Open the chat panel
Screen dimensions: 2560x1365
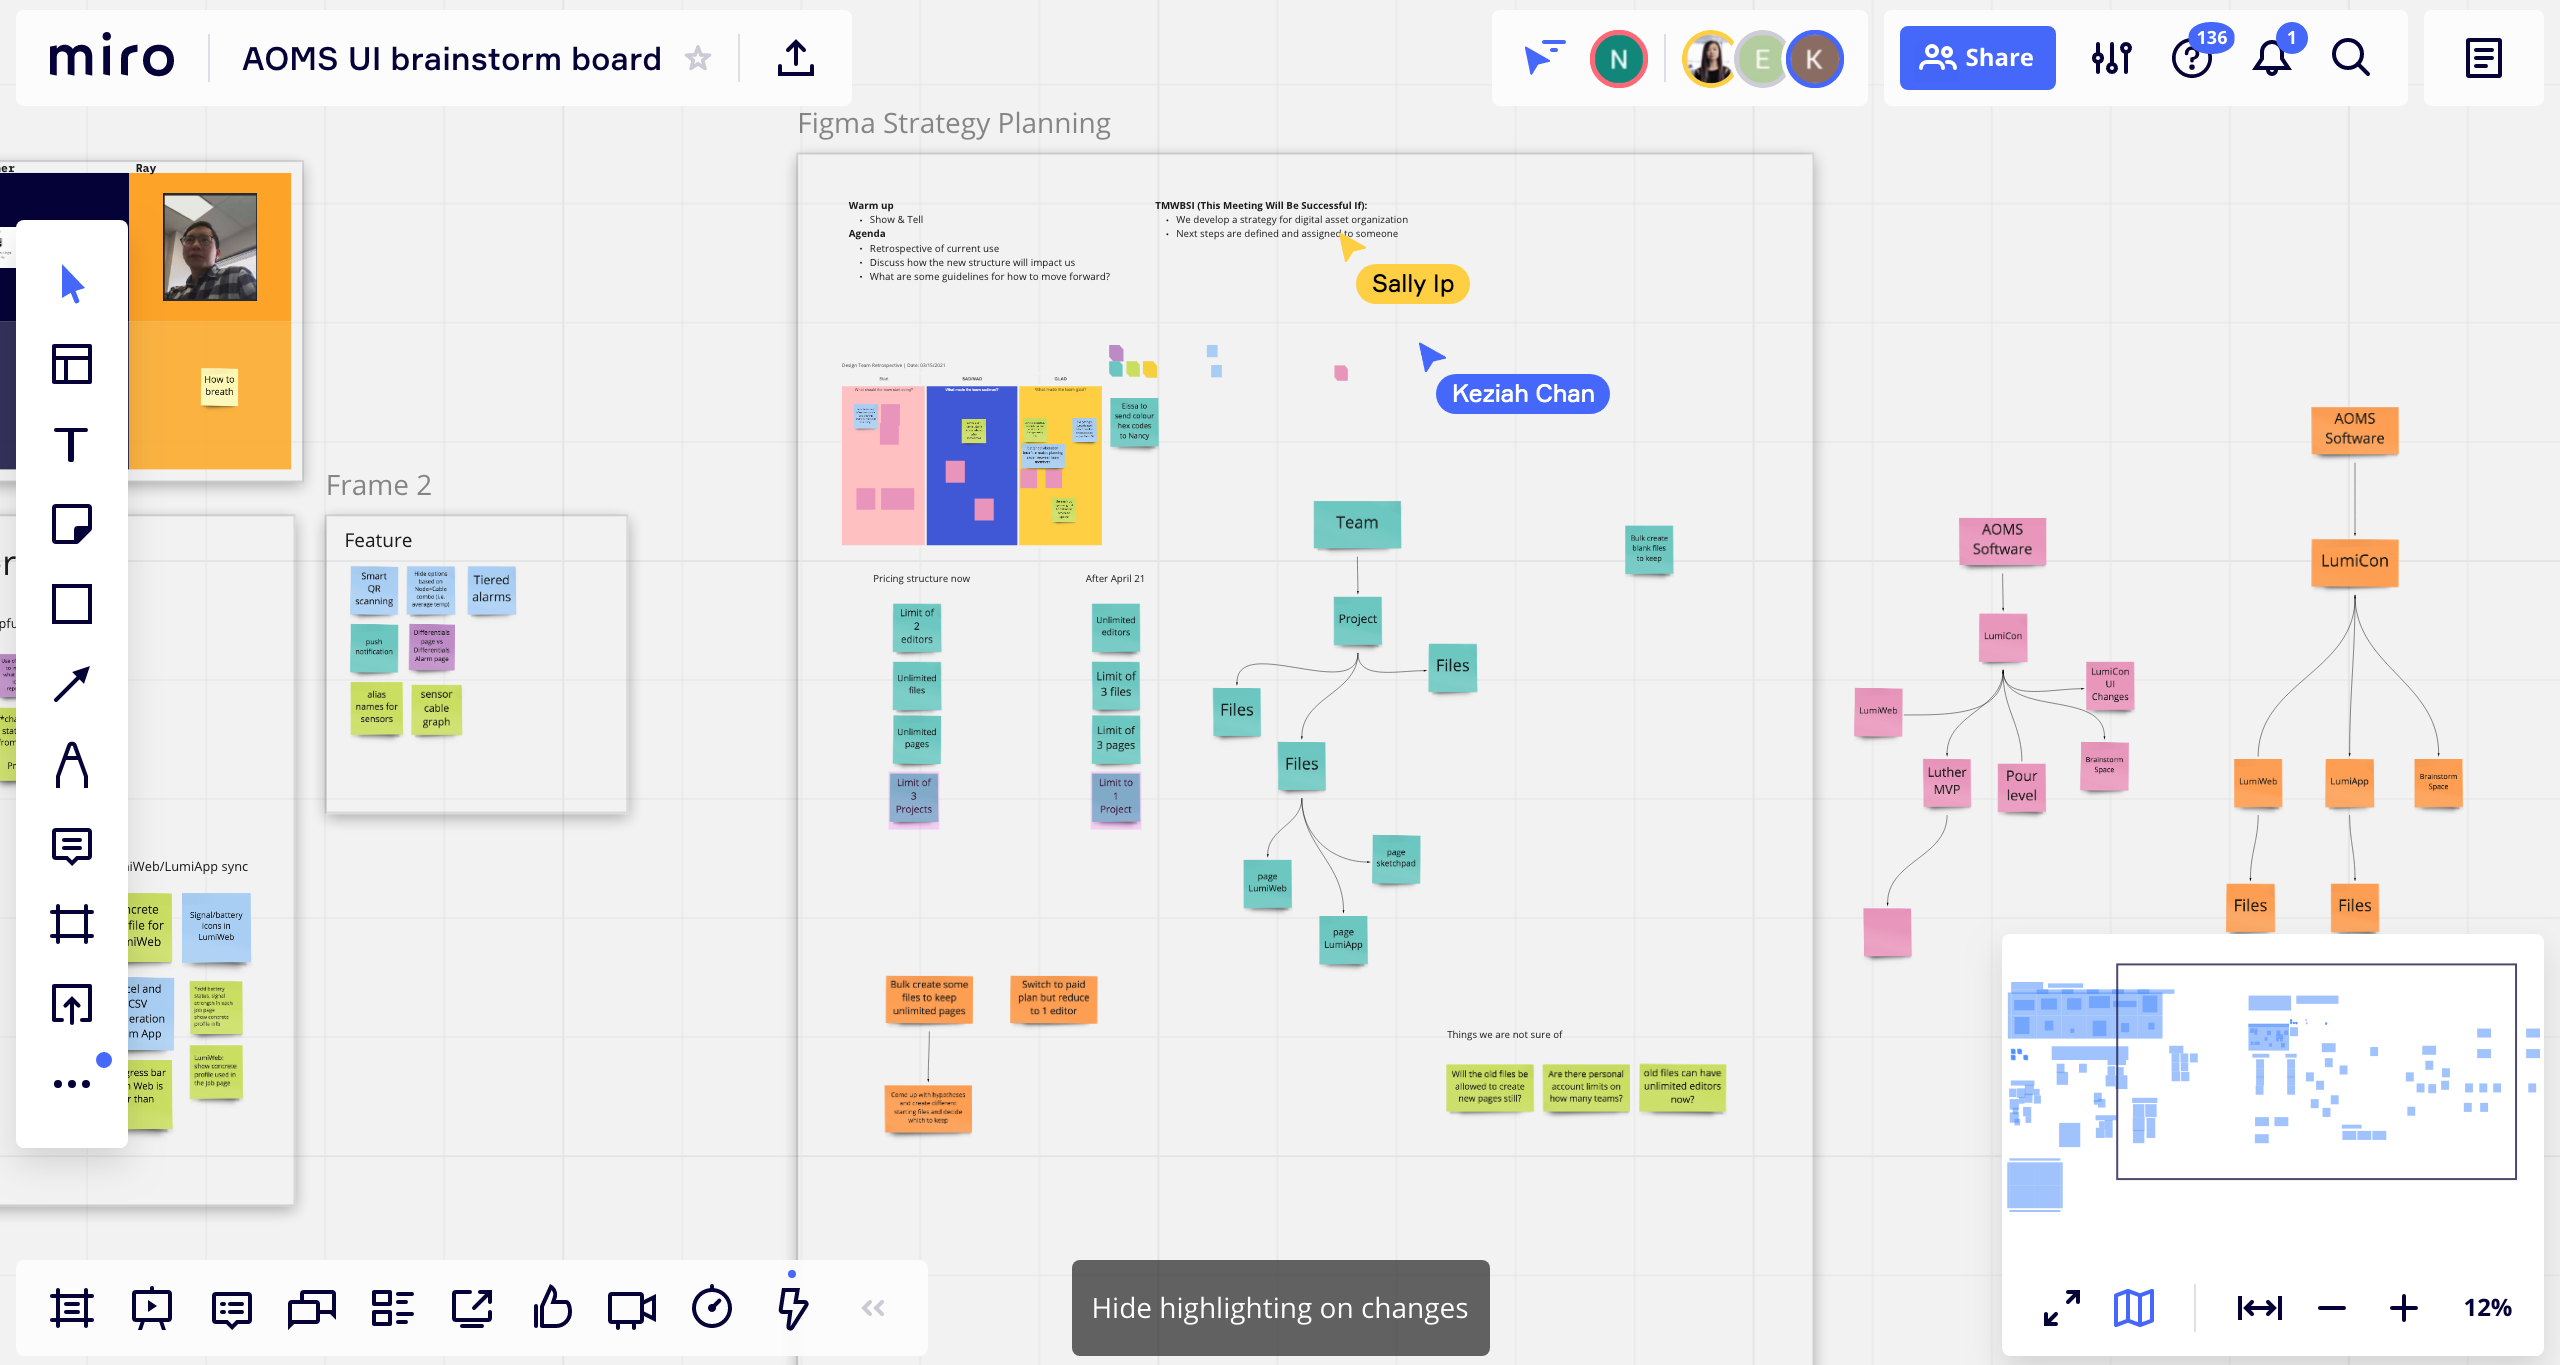[x=312, y=1308]
